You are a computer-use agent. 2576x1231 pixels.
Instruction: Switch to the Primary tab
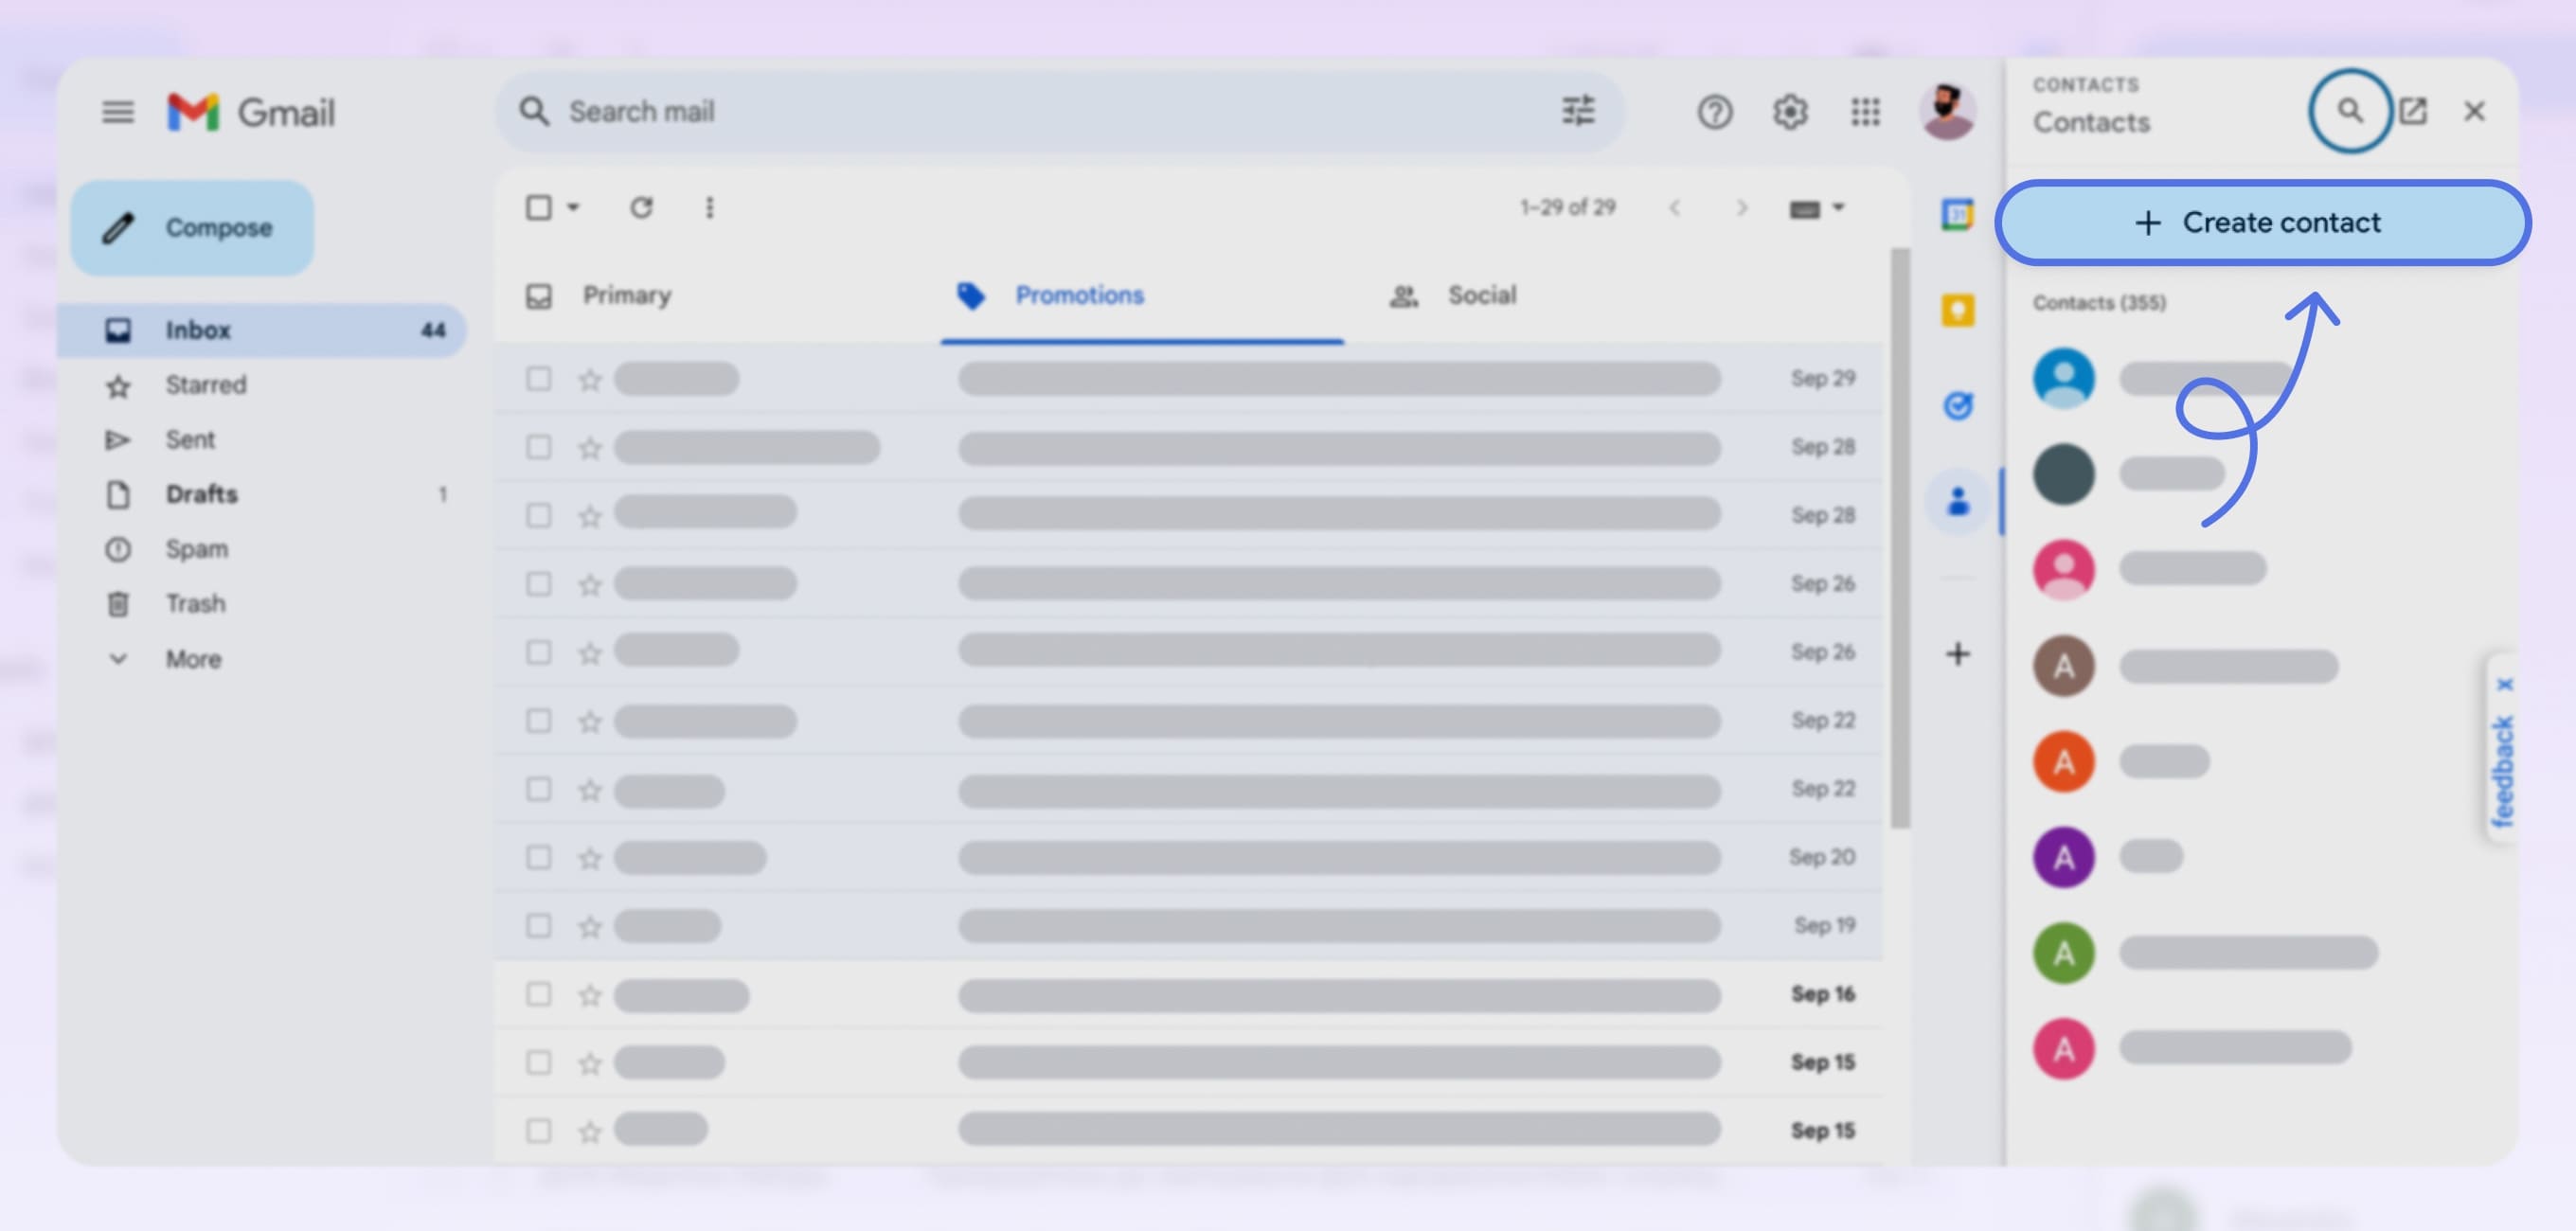627,295
